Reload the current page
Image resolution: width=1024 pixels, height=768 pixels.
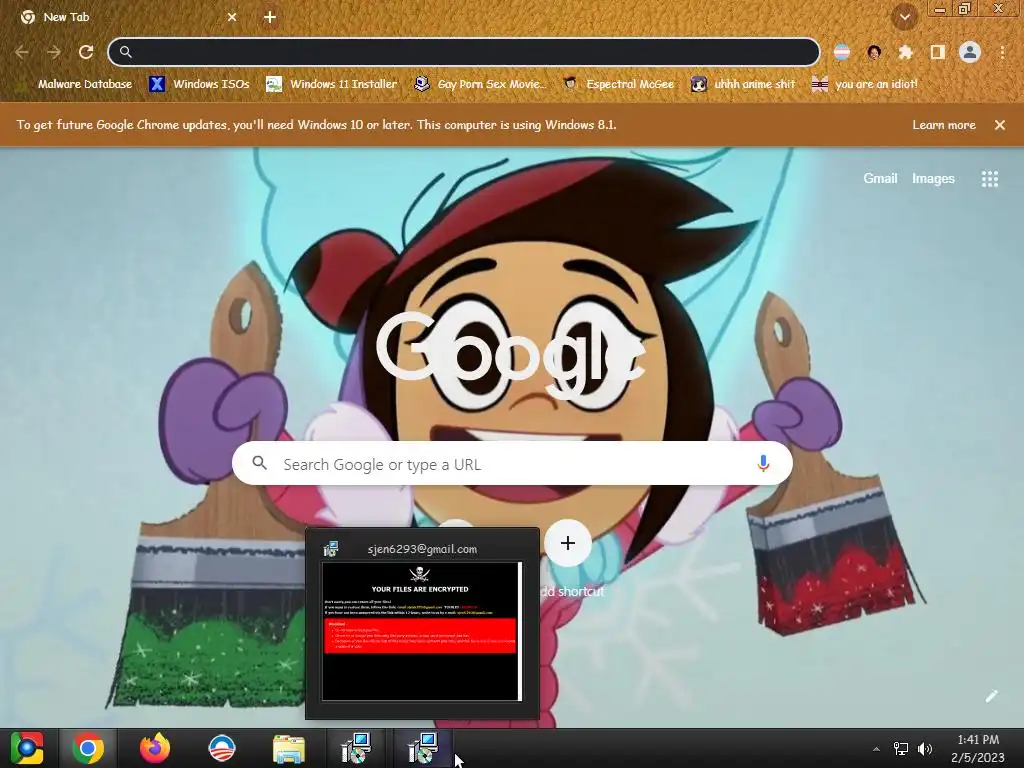pyautogui.click(x=86, y=52)
